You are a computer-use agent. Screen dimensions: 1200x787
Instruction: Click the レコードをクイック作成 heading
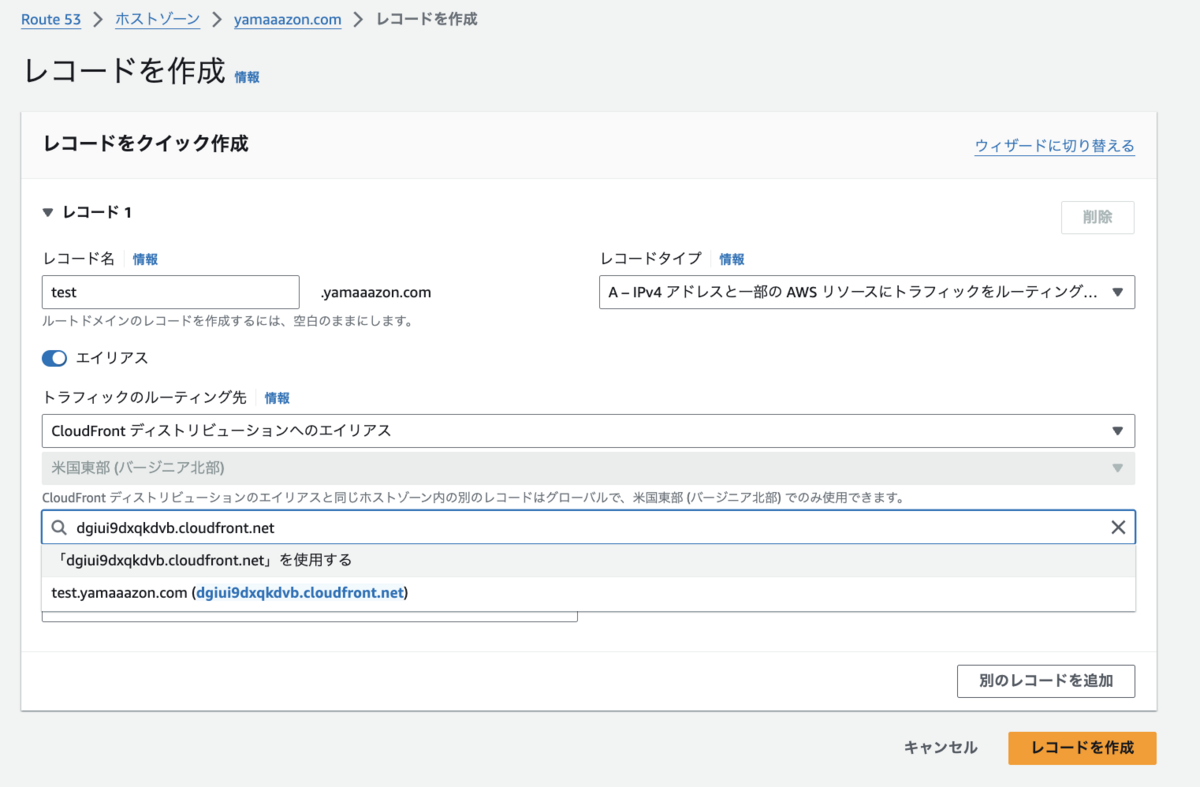[146, 143]
